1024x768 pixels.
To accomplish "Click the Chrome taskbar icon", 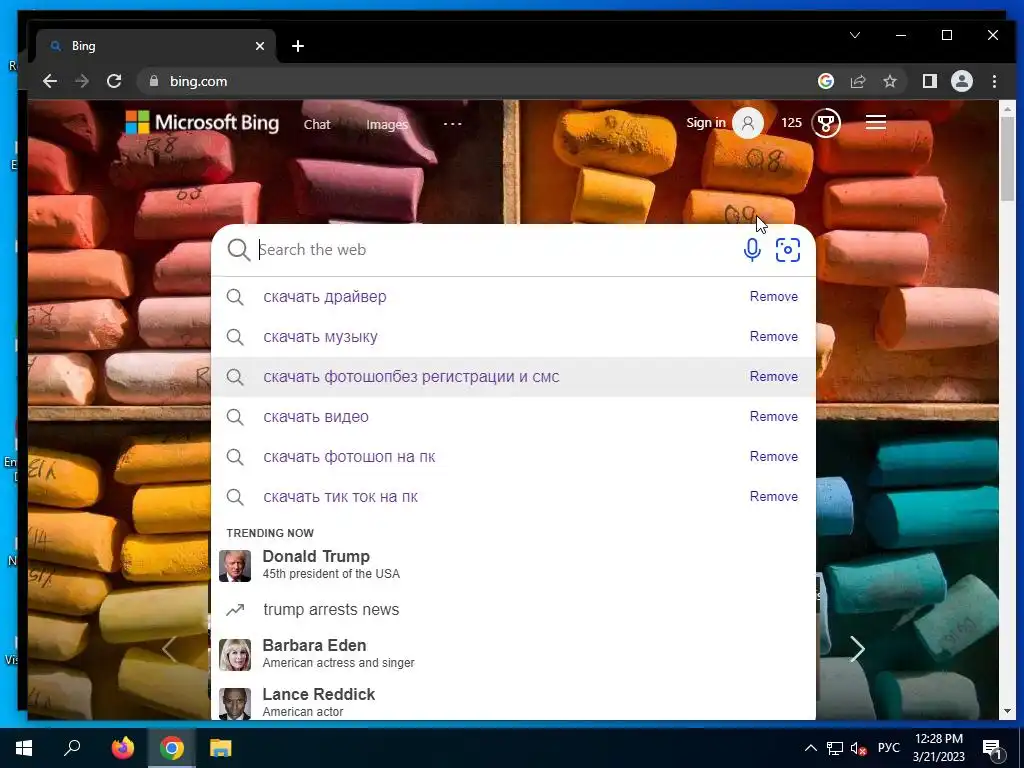I will pos(172,748).
